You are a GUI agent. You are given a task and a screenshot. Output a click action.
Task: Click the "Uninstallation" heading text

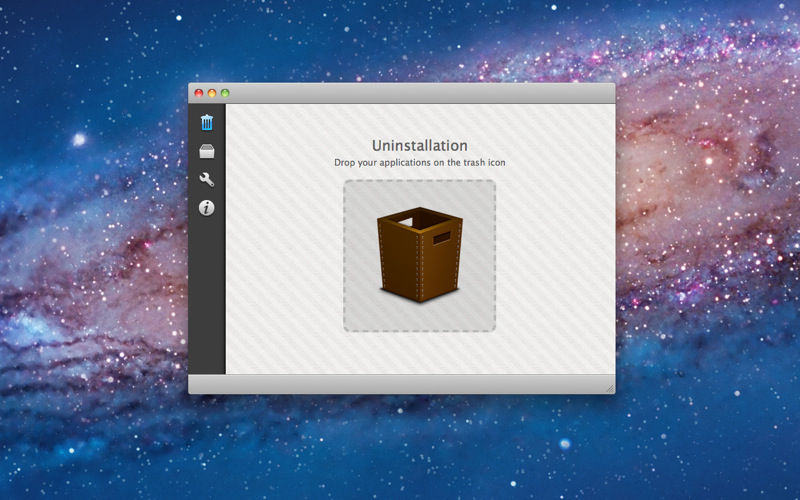coord(419,146)
